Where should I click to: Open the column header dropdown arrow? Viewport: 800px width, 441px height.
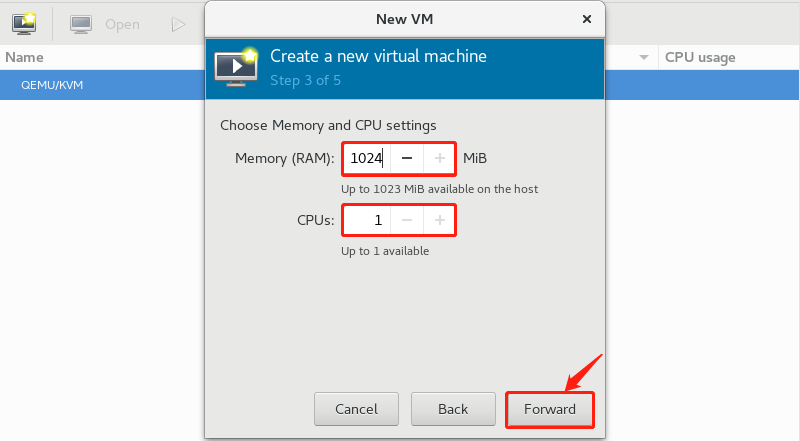click(642, 58)
